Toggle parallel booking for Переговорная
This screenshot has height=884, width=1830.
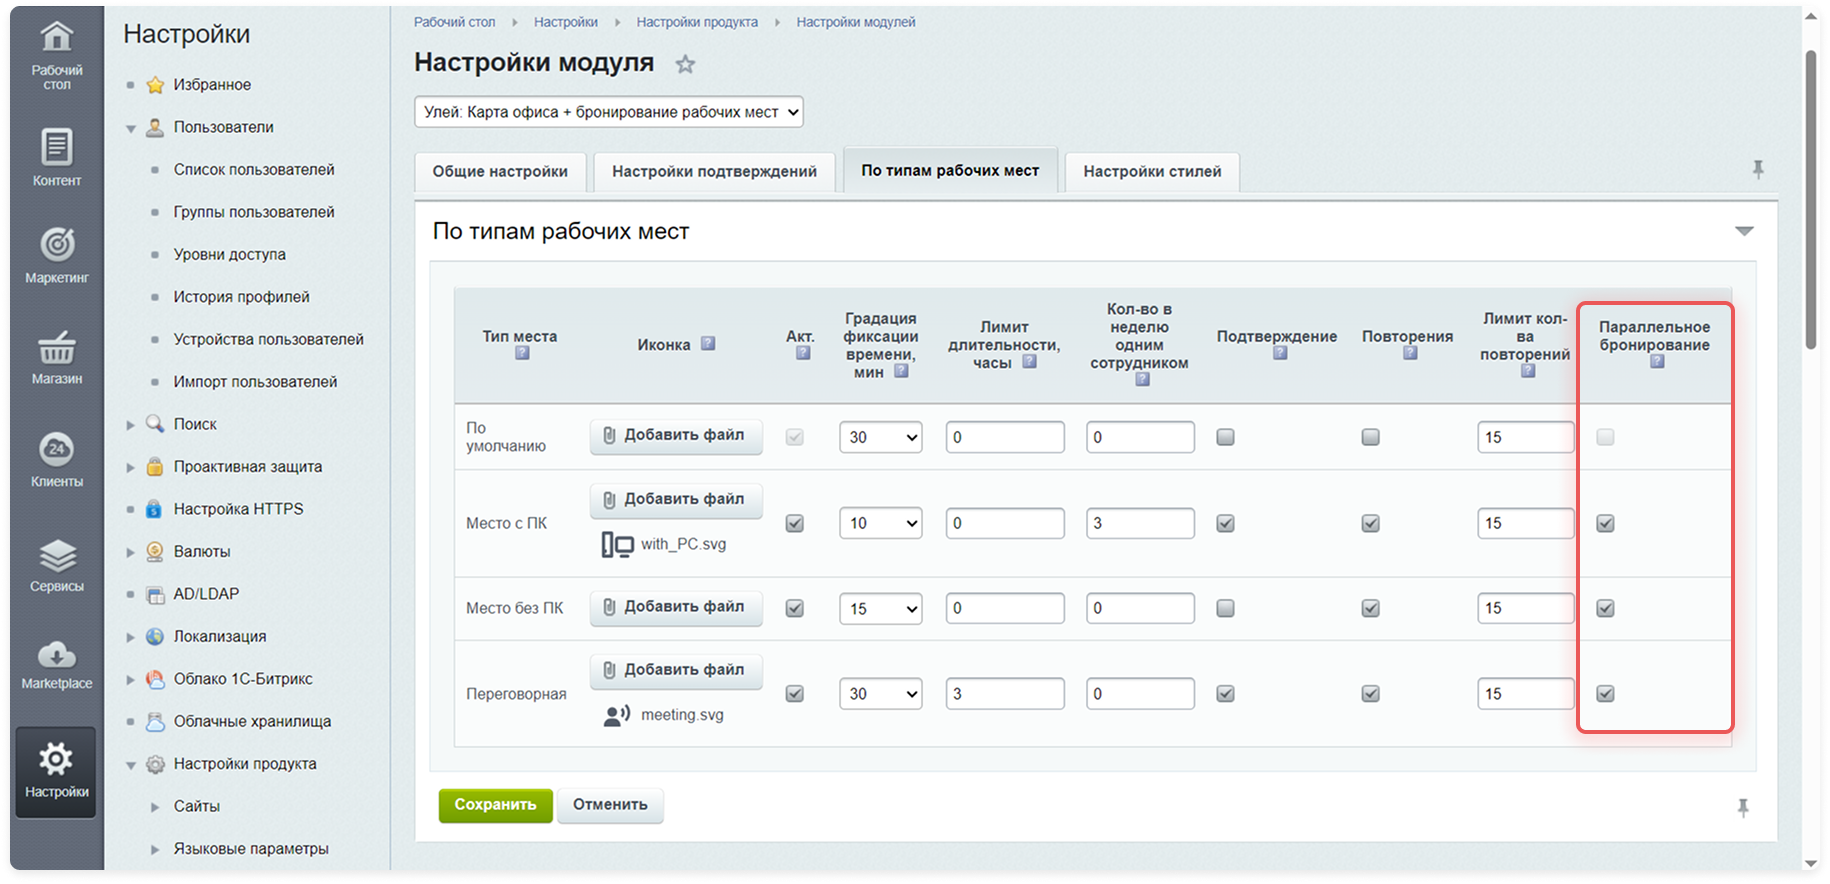coord(1605,693)
